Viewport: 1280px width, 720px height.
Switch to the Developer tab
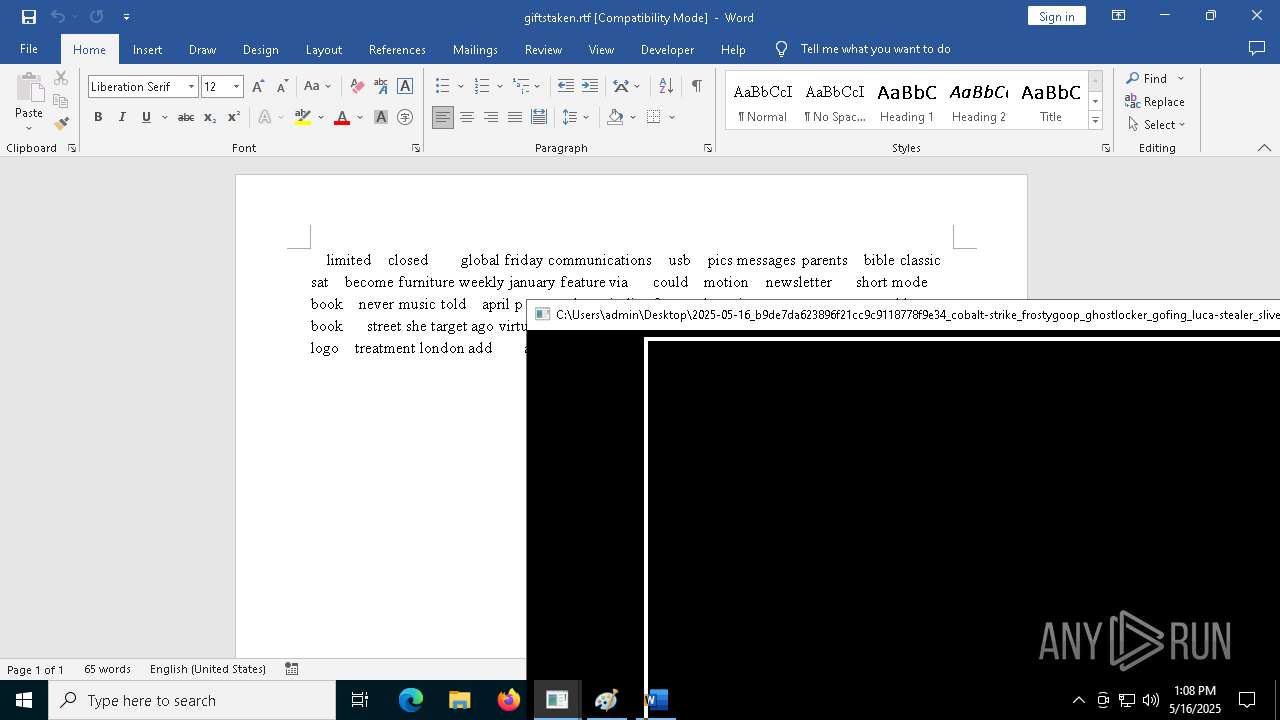(x=667, y=49)
